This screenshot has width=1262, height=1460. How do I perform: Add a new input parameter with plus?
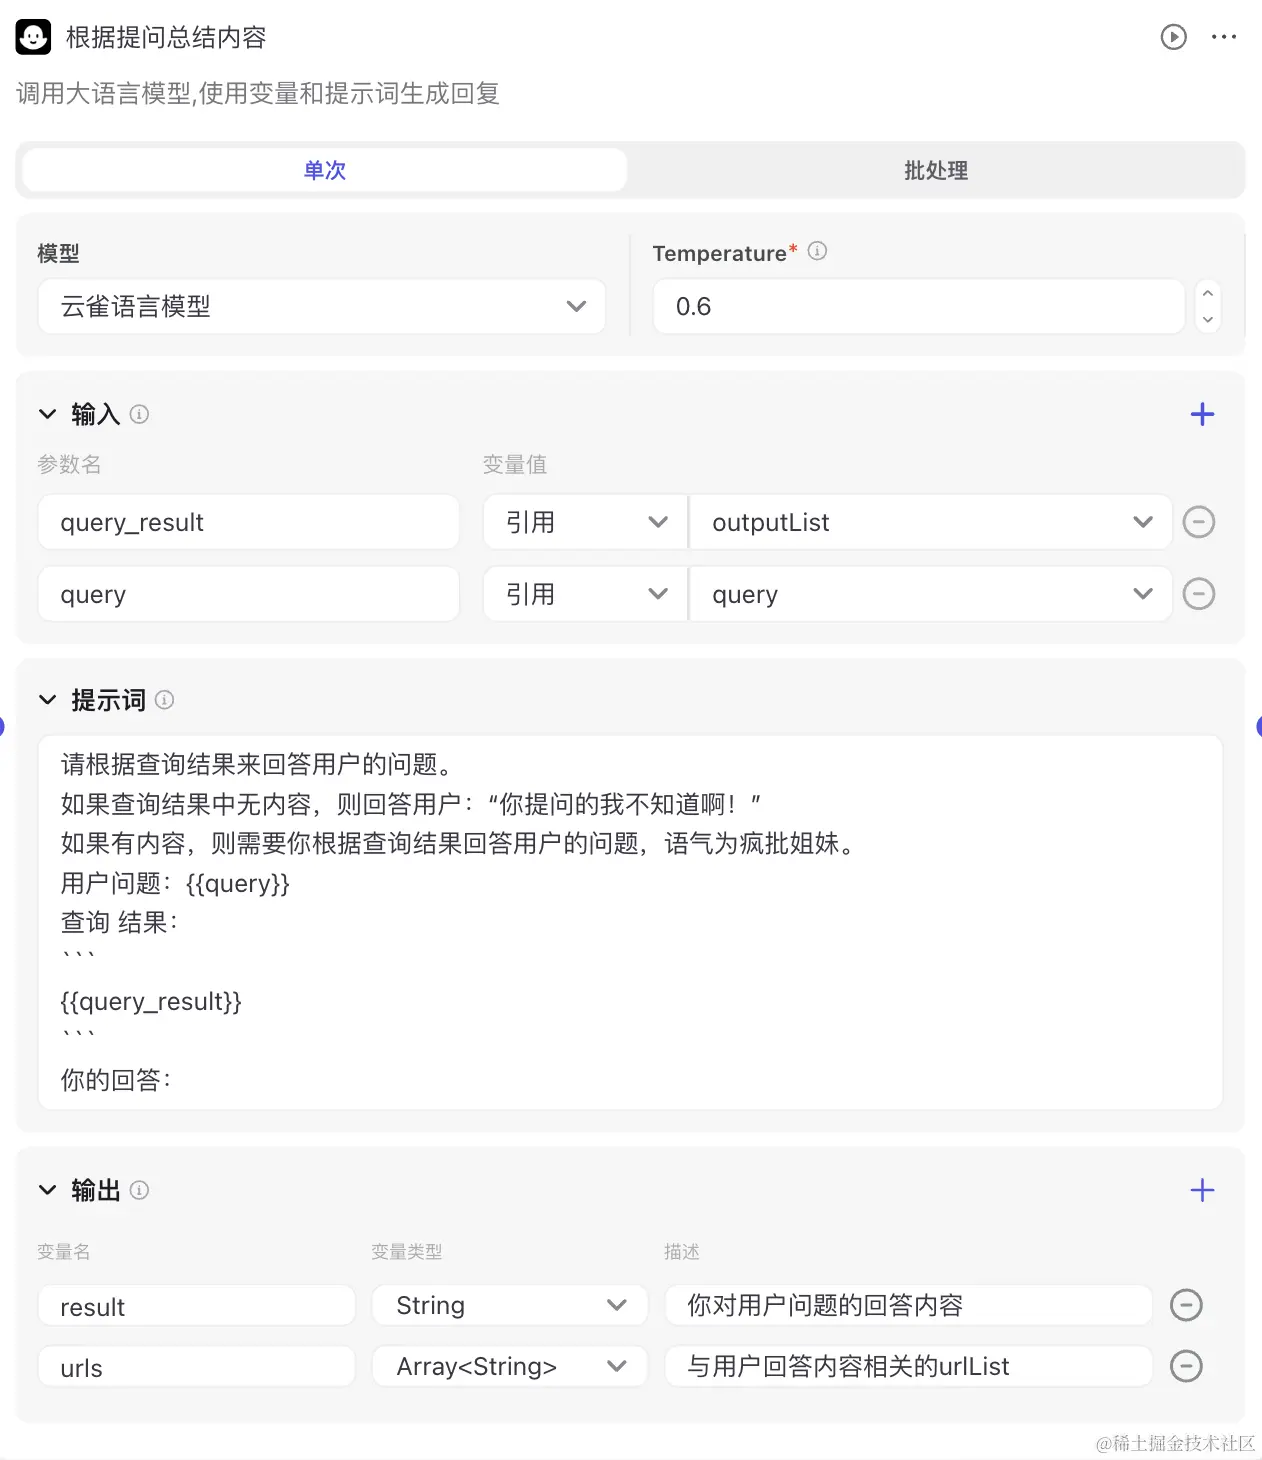(1202, 414)
